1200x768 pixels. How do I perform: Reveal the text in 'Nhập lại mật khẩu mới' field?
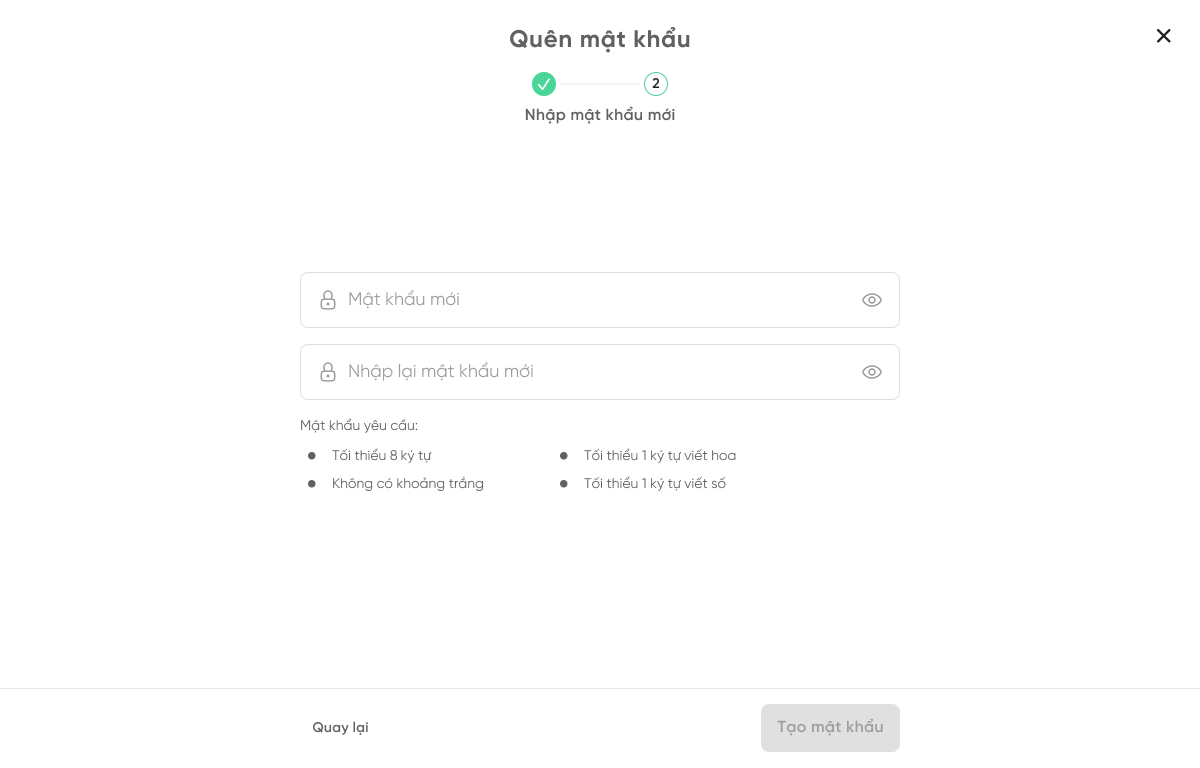pyautogui.click(x=871, y=371)
